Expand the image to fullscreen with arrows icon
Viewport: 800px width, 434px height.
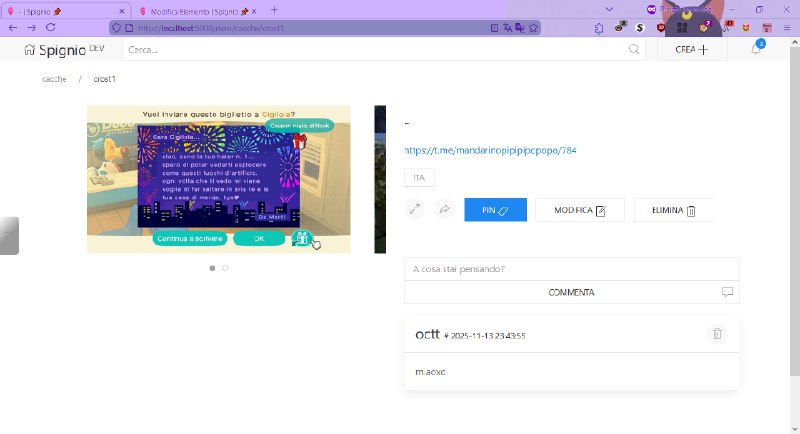click(415, 209)
